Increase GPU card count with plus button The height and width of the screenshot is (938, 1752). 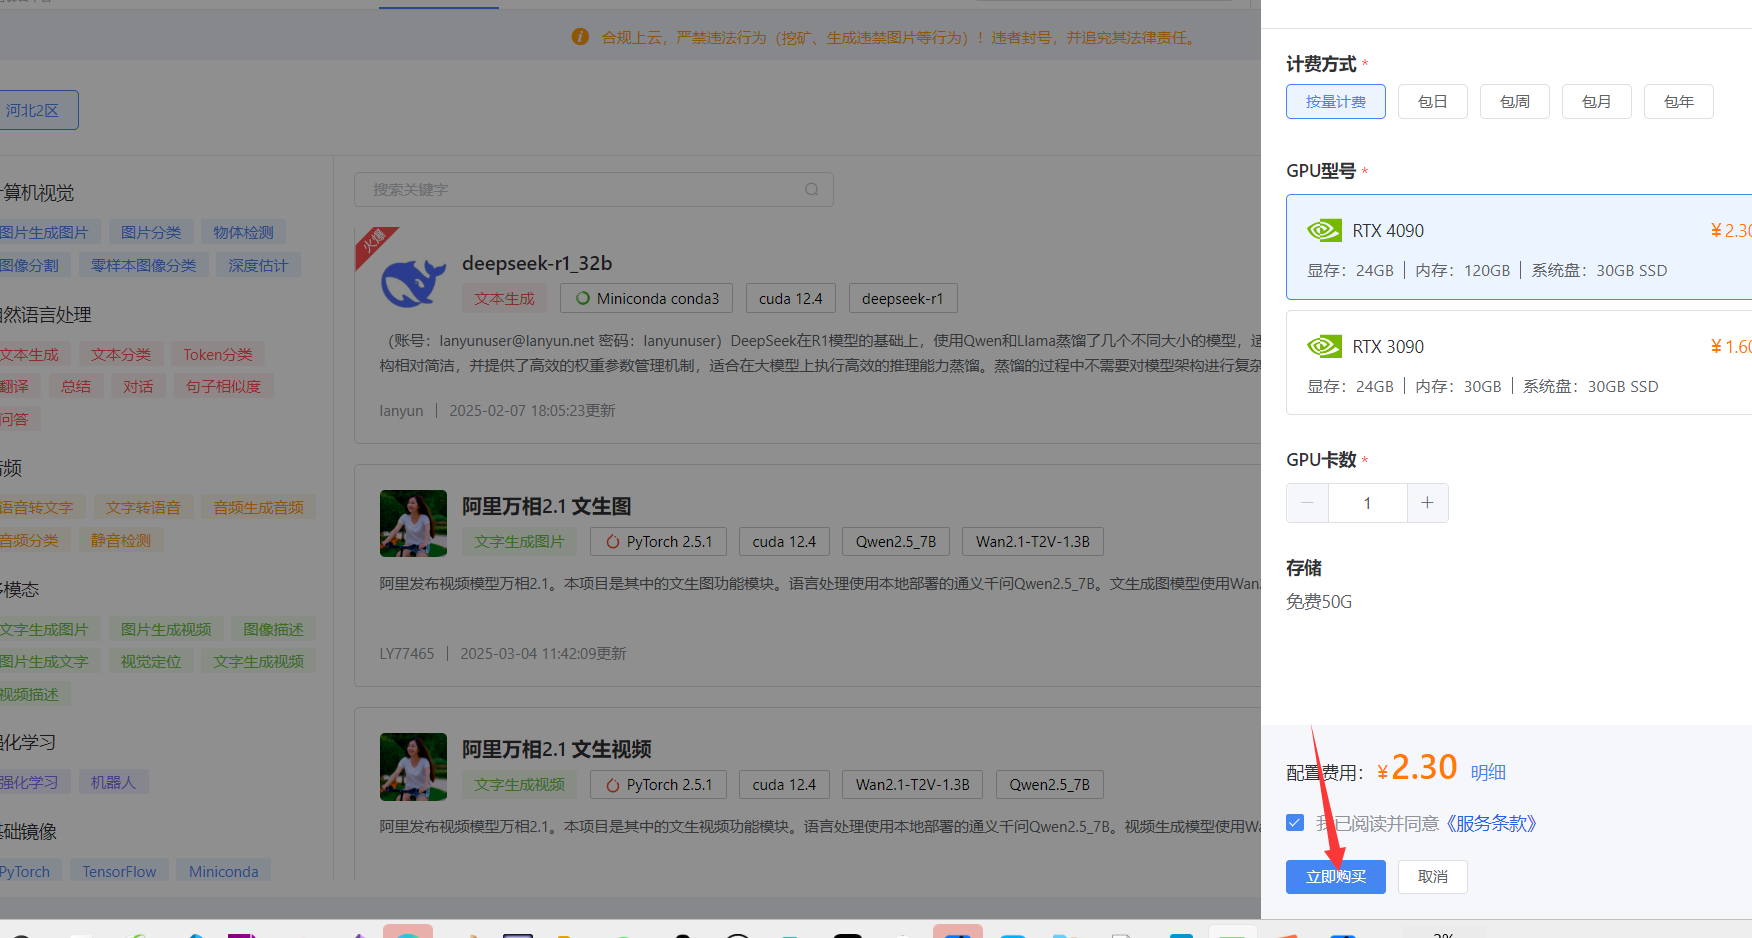(x=1427, y=503)
